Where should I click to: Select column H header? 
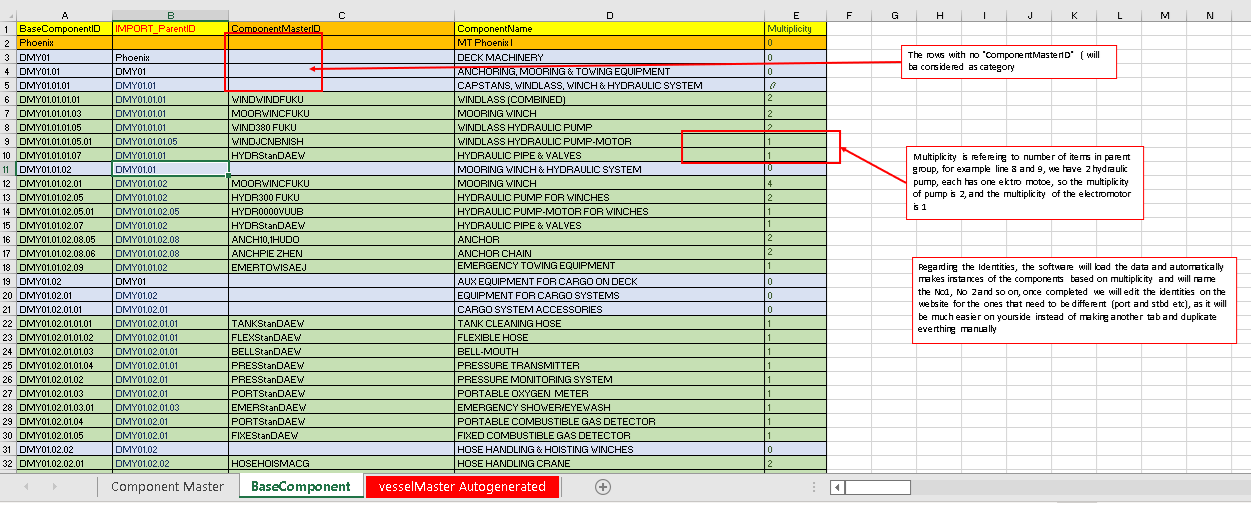coord(939,15)
